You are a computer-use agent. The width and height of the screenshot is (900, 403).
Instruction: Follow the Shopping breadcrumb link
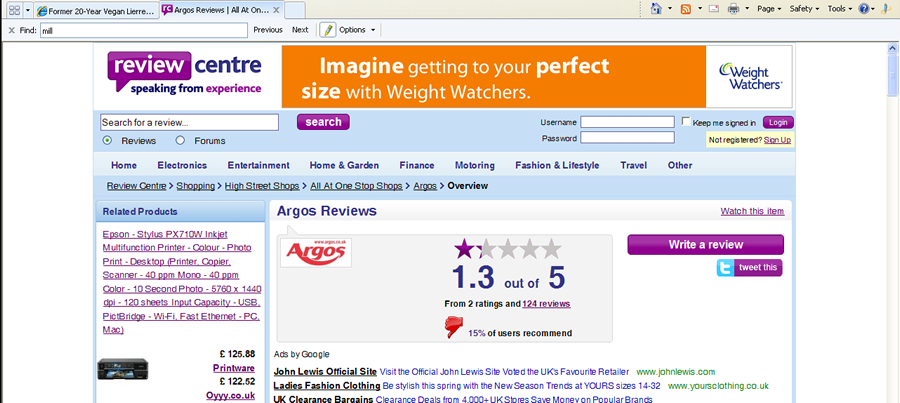pyautogui.click(x=196, y=186)
